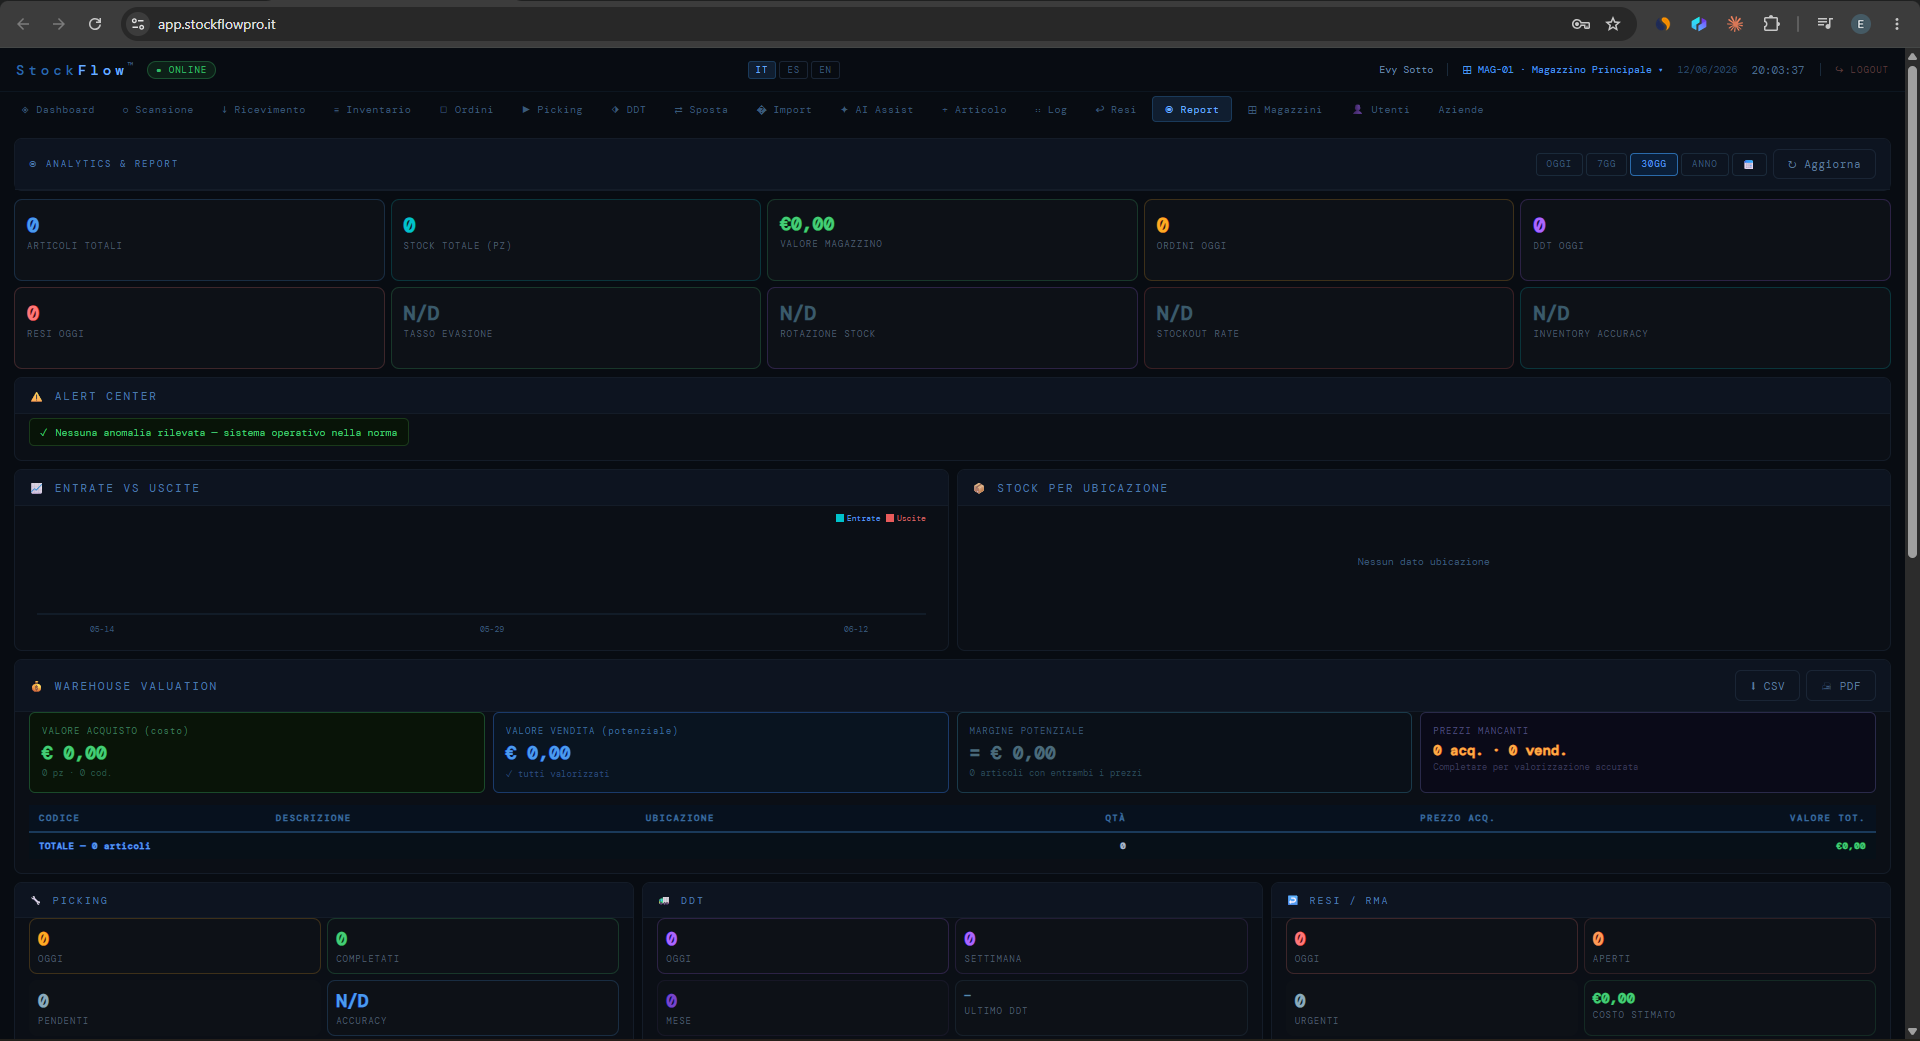Open the Dashboard tab
Screen dimensions: 1920x1041
tap(58, 110)
